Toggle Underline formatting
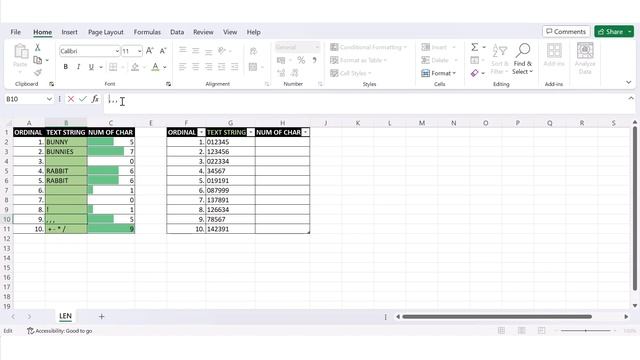Viewport: 640px width, 360px height. (91, 67)
